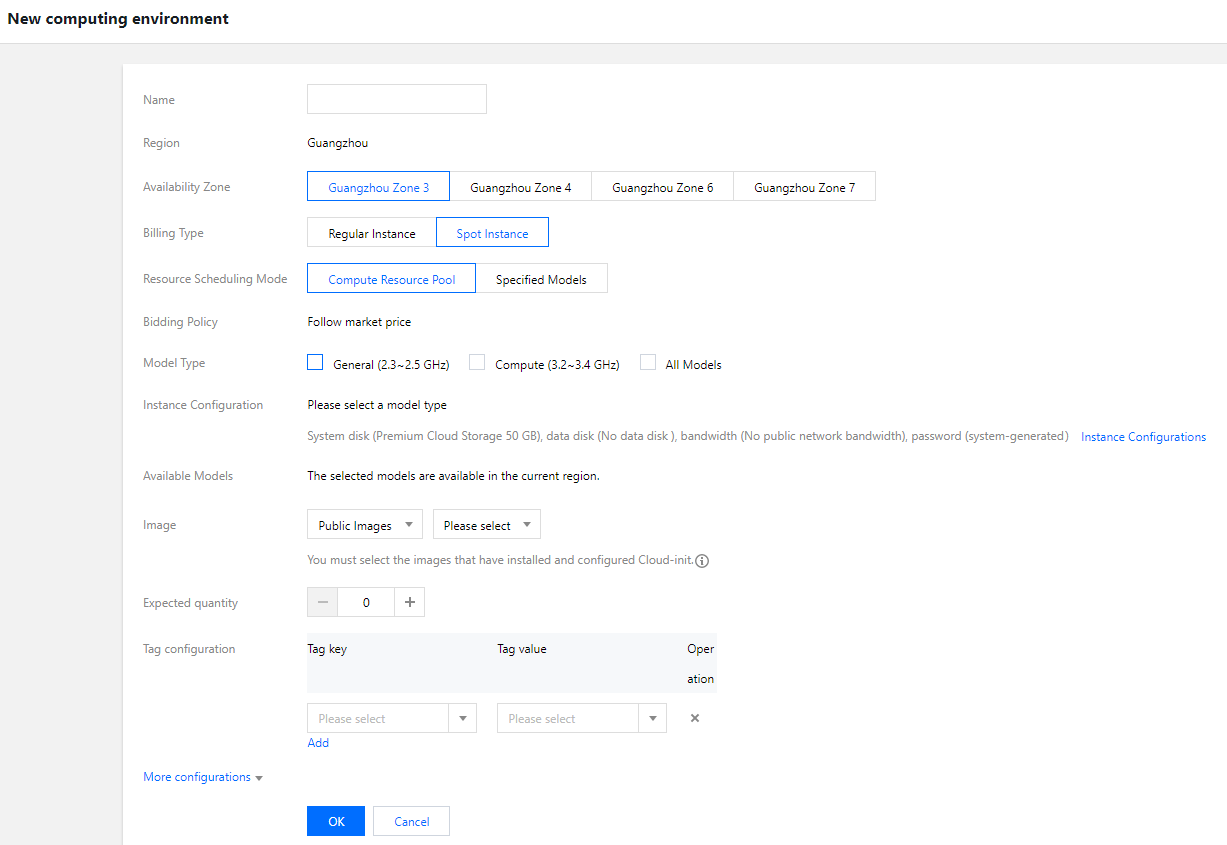The width and height of the screenshot is (1227, 845).
Task: Check the General (2.3~2.5 GHz) checkbox
Action: [x=316, y=363]
